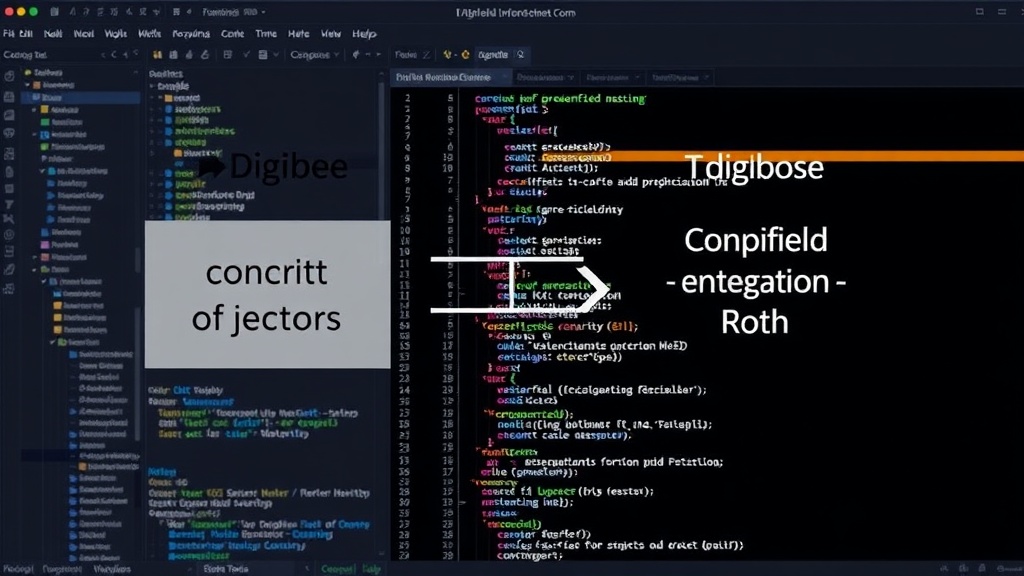Click the back arrow in the sidebar header
This screenshot has height=576, width=1024.
coord(103,55)
